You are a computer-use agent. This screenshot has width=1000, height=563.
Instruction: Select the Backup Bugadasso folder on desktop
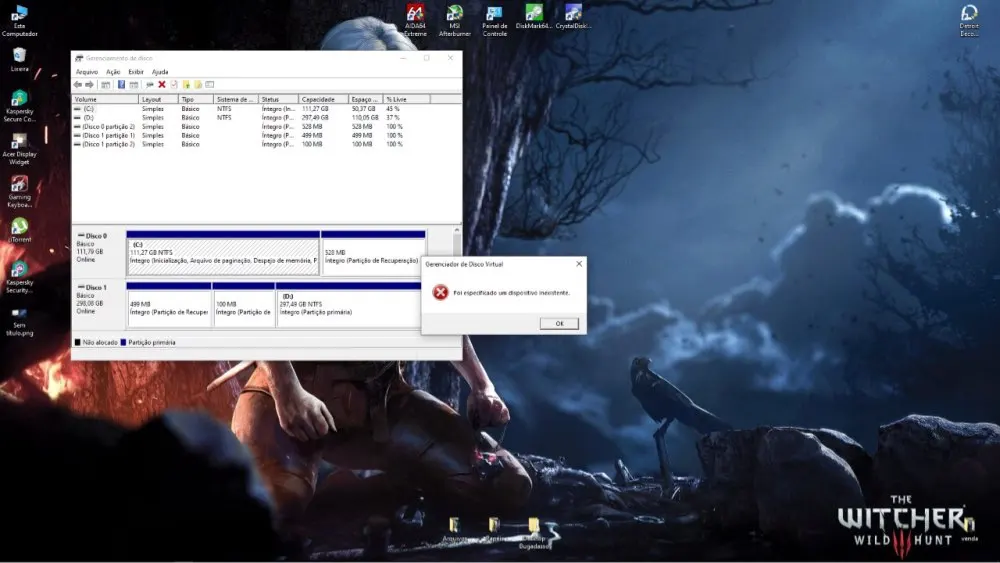coord(534,533)
